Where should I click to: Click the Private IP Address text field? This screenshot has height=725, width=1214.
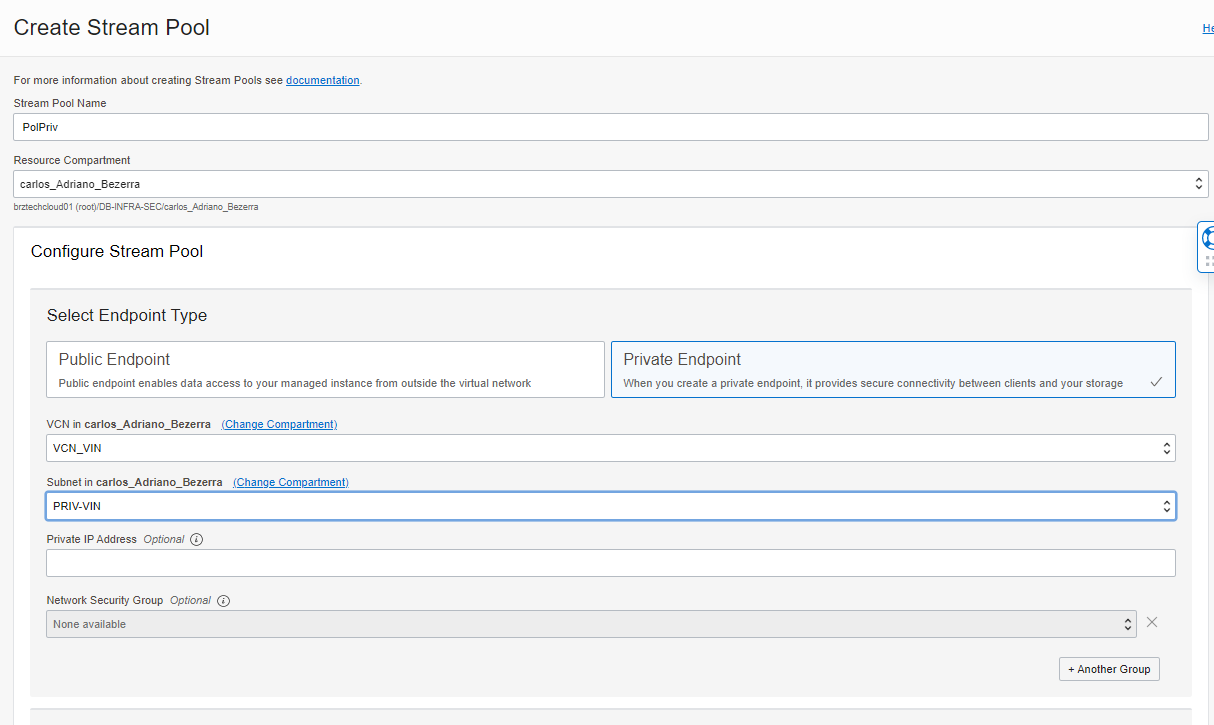(610, 563)
